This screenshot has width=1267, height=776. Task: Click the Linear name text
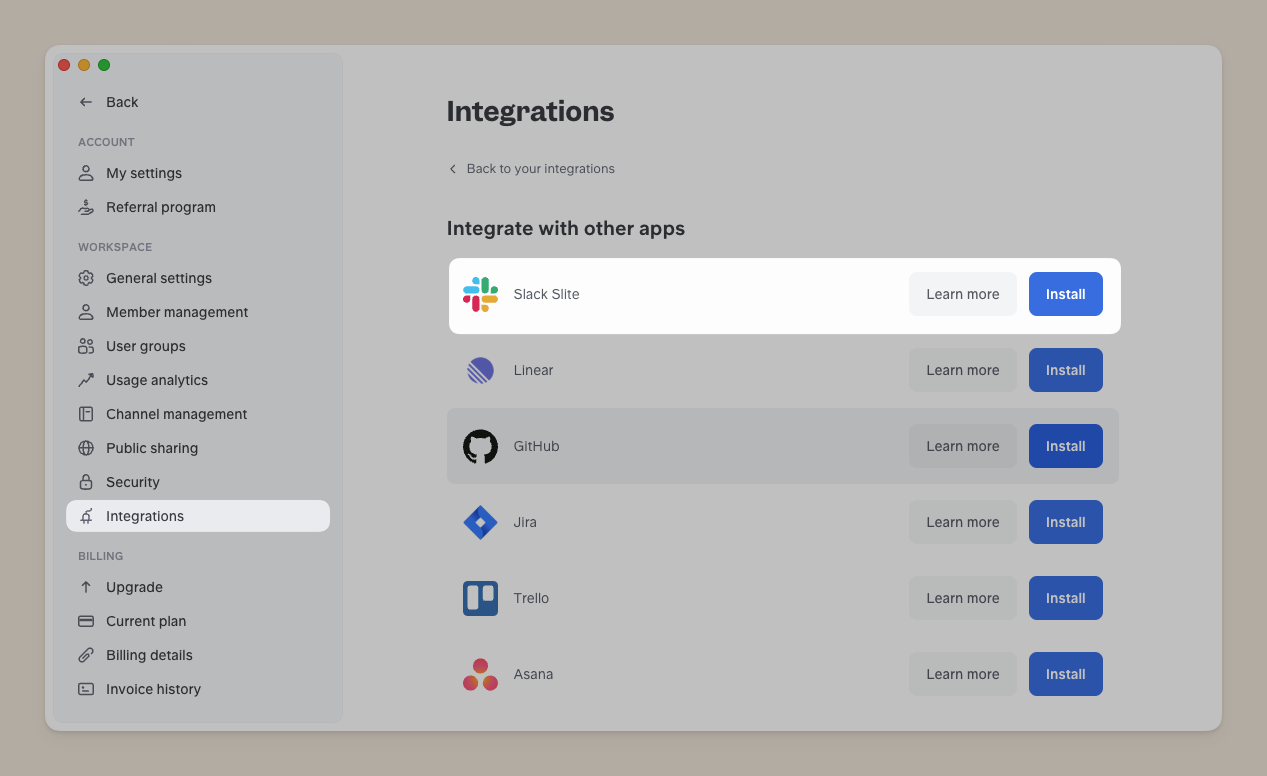533,370
